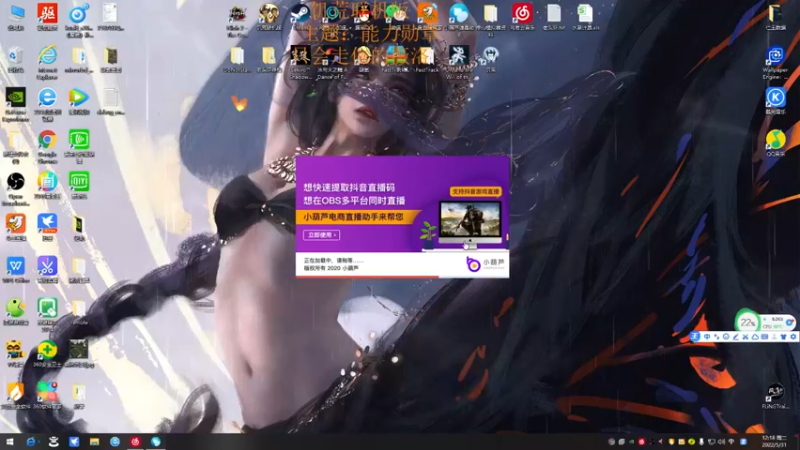Open NetEase Cloud Music from taskbar
Screen dimensions: 800x450
point(135,442)
